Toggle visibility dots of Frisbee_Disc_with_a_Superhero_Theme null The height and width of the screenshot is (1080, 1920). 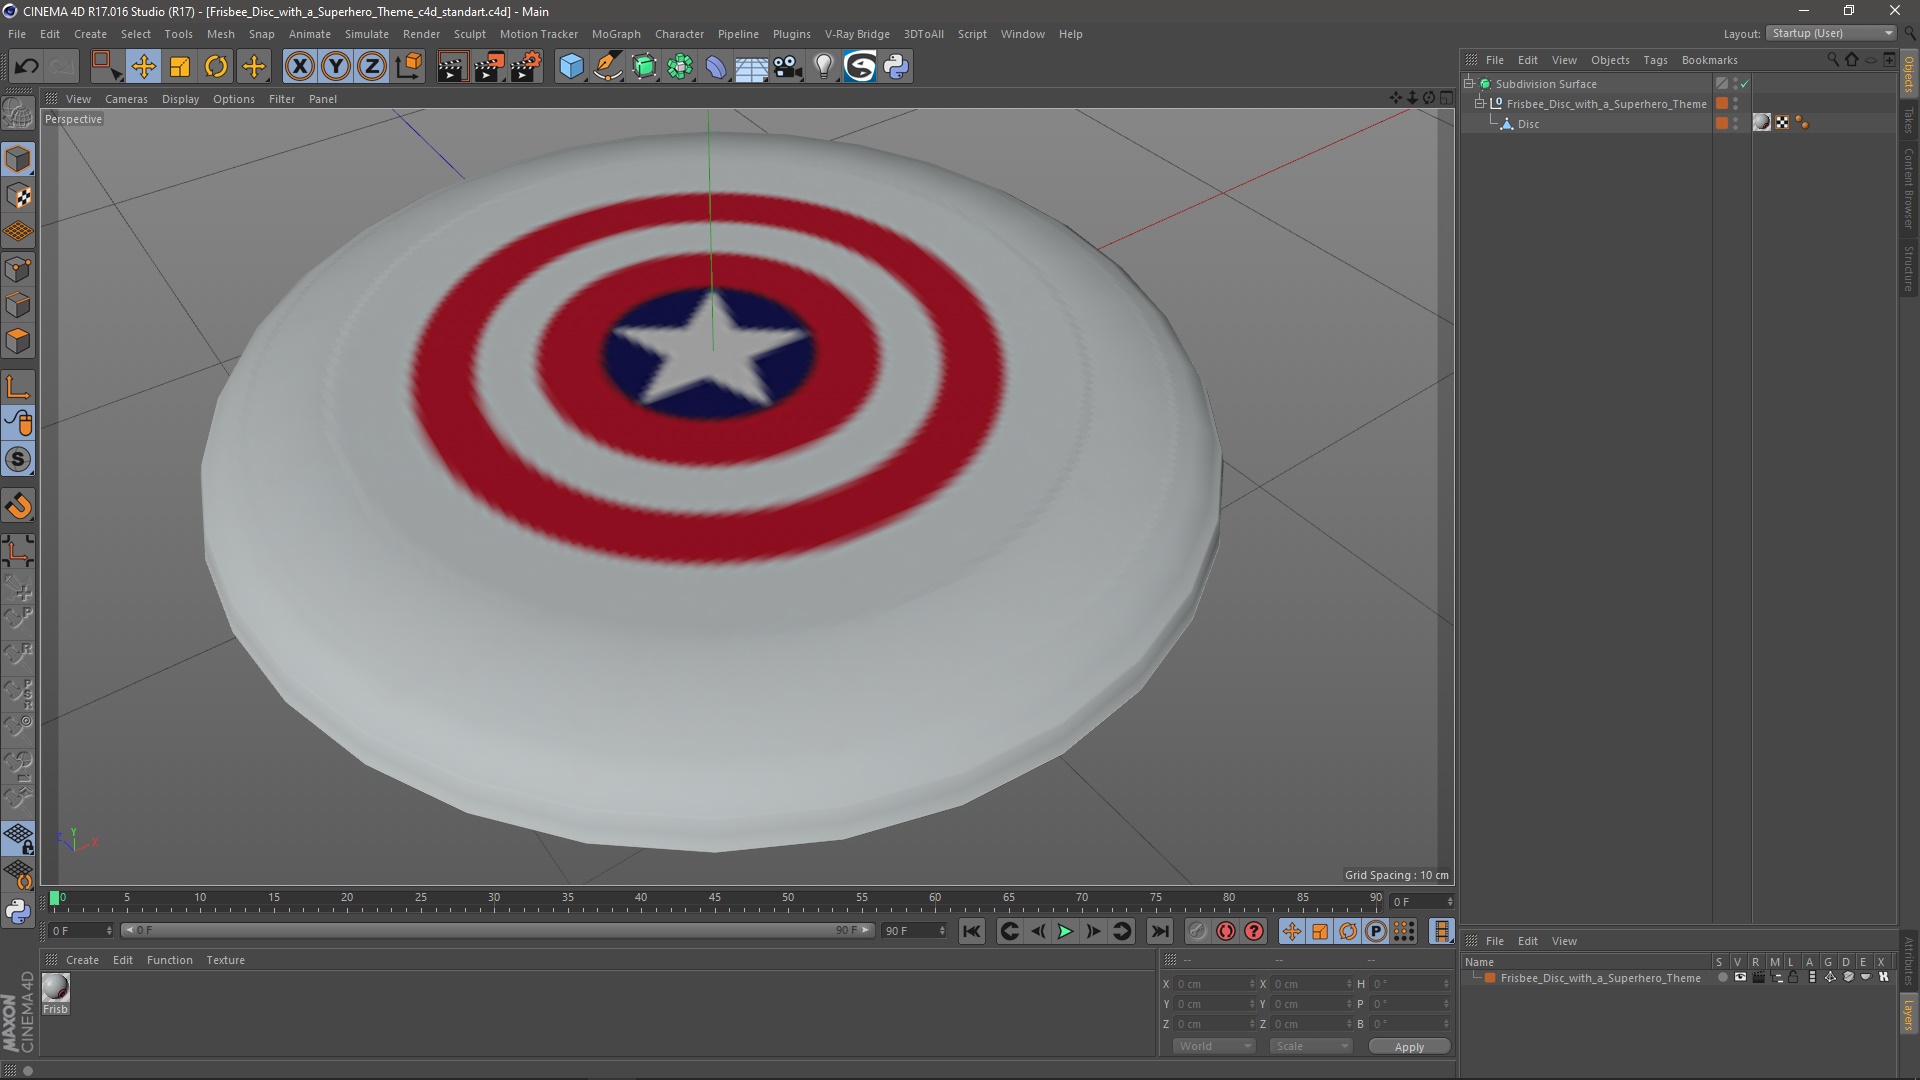point(1736,104)
